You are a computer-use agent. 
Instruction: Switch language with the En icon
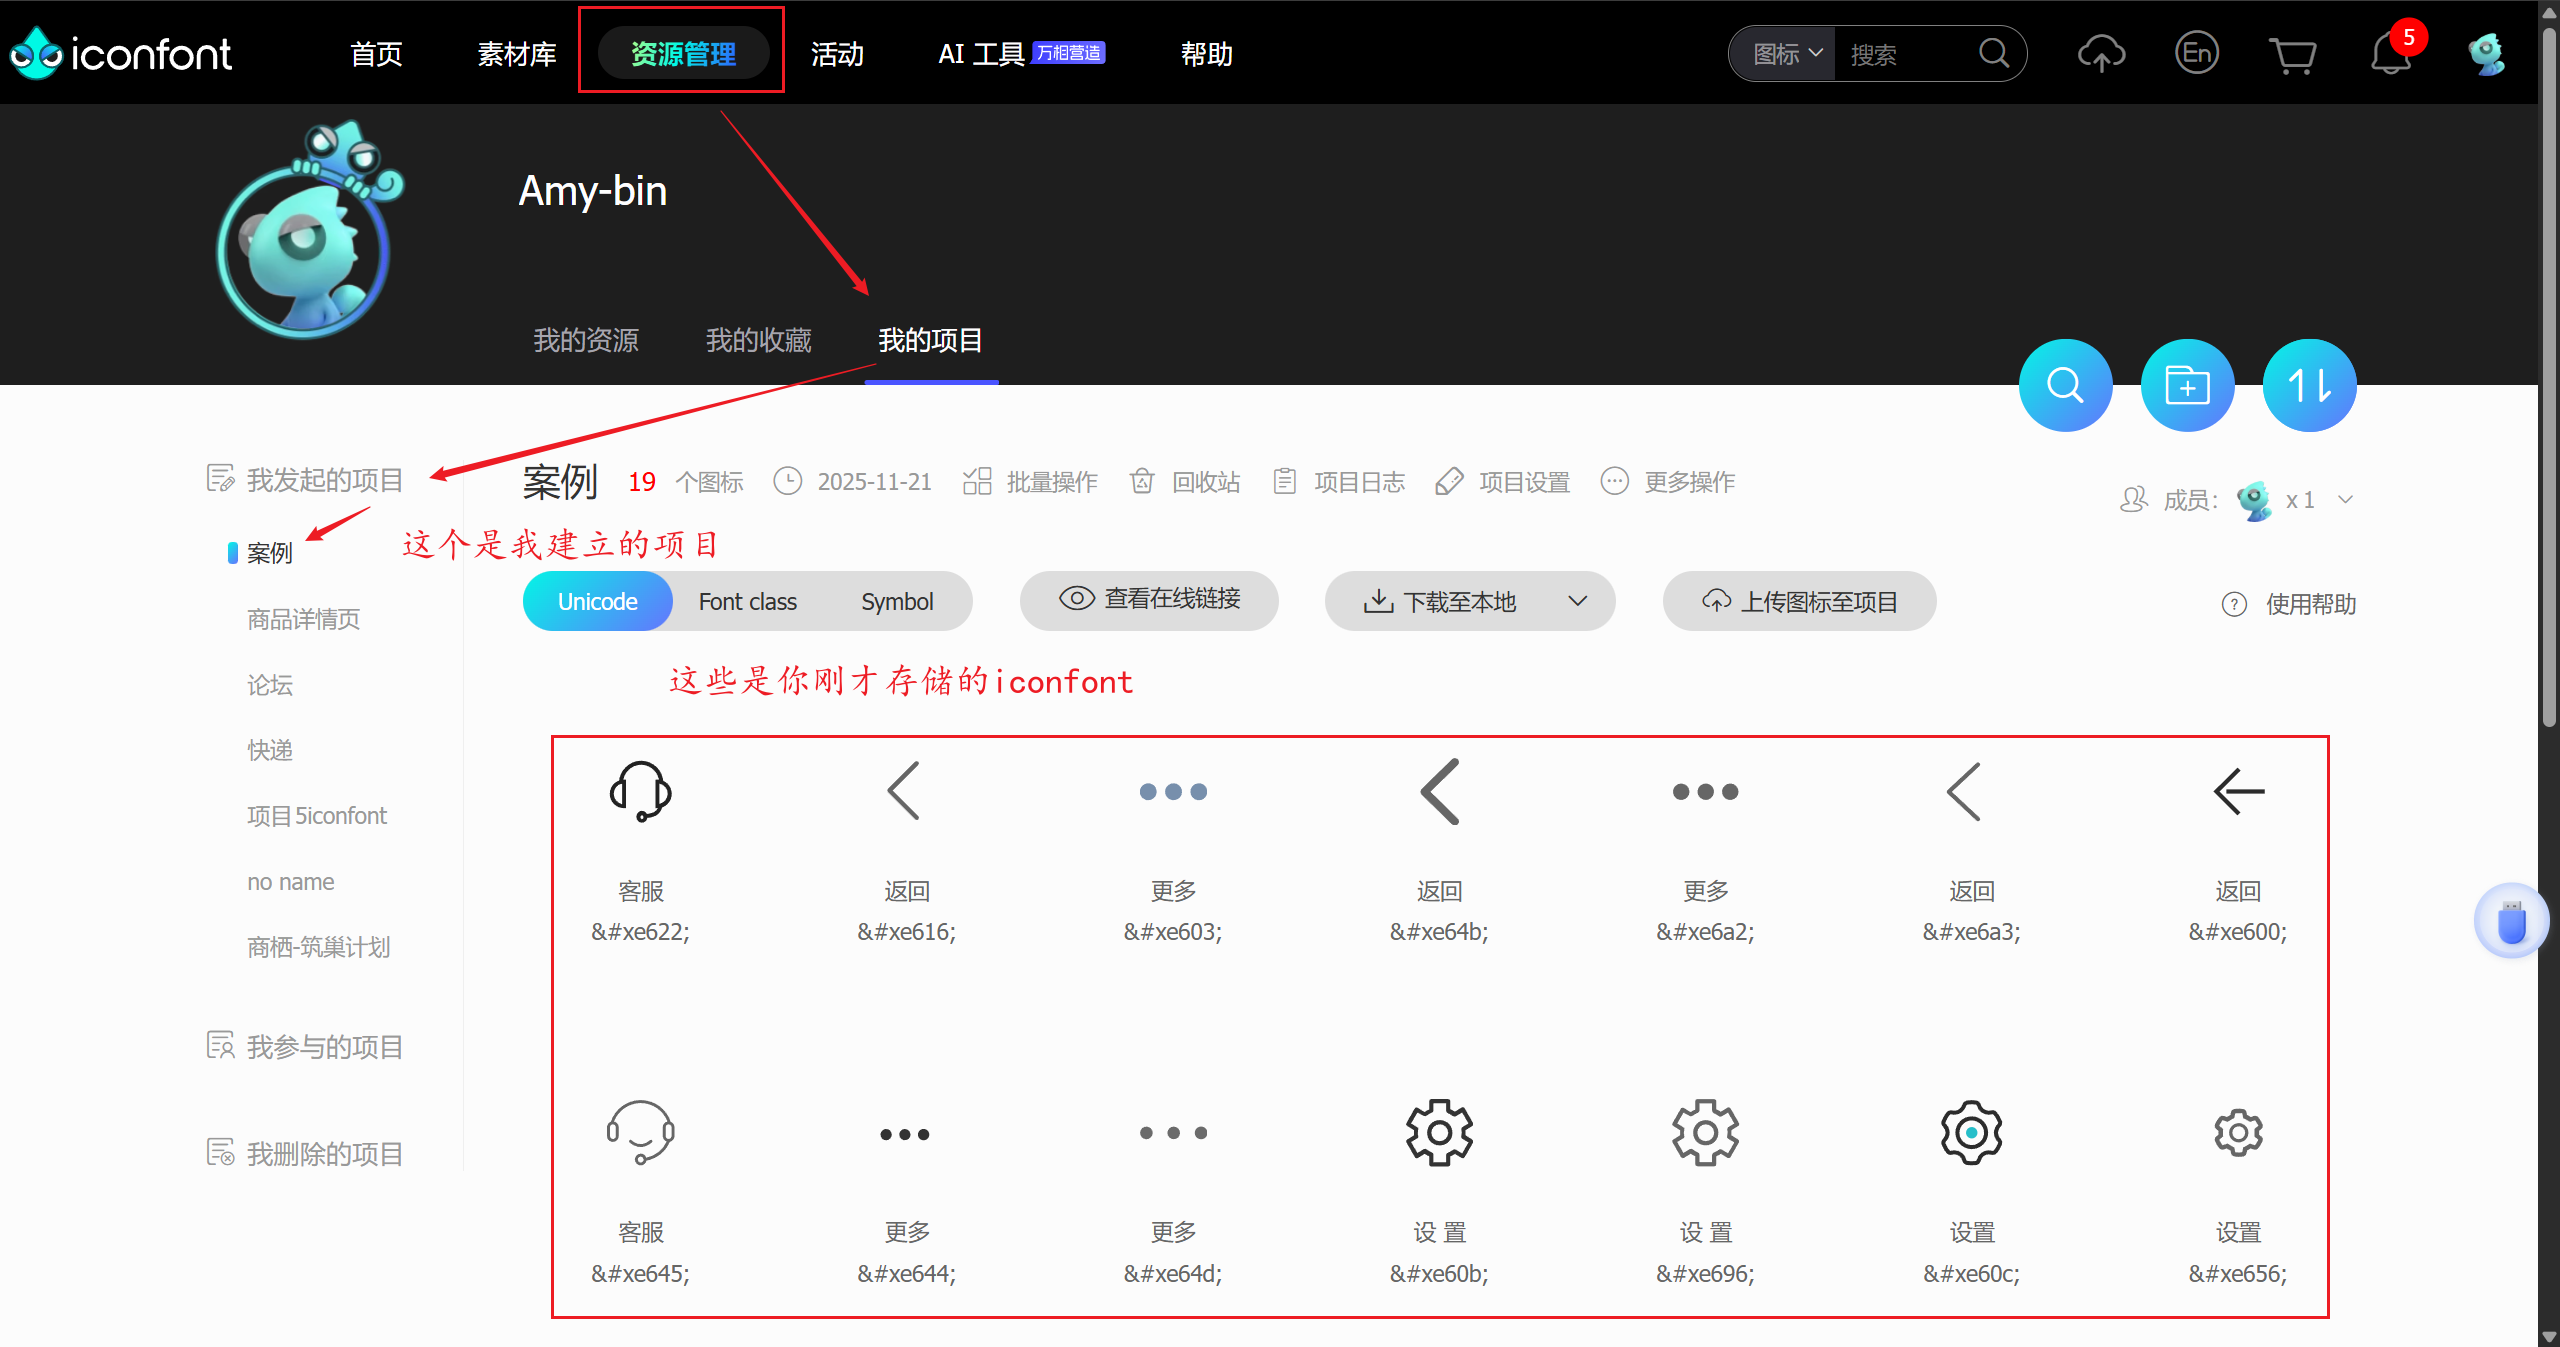2196,53
